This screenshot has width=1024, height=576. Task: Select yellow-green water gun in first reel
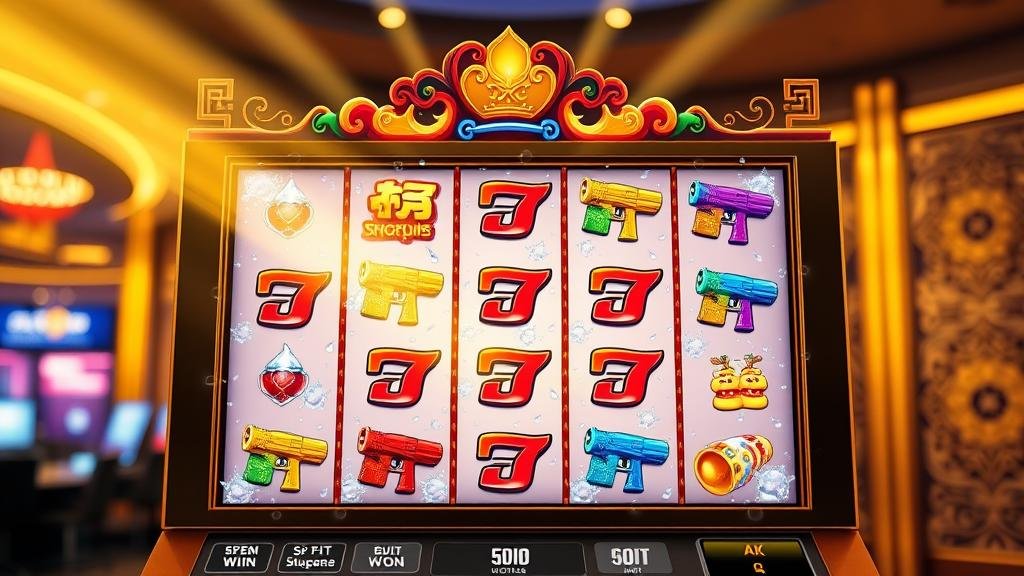284,456
